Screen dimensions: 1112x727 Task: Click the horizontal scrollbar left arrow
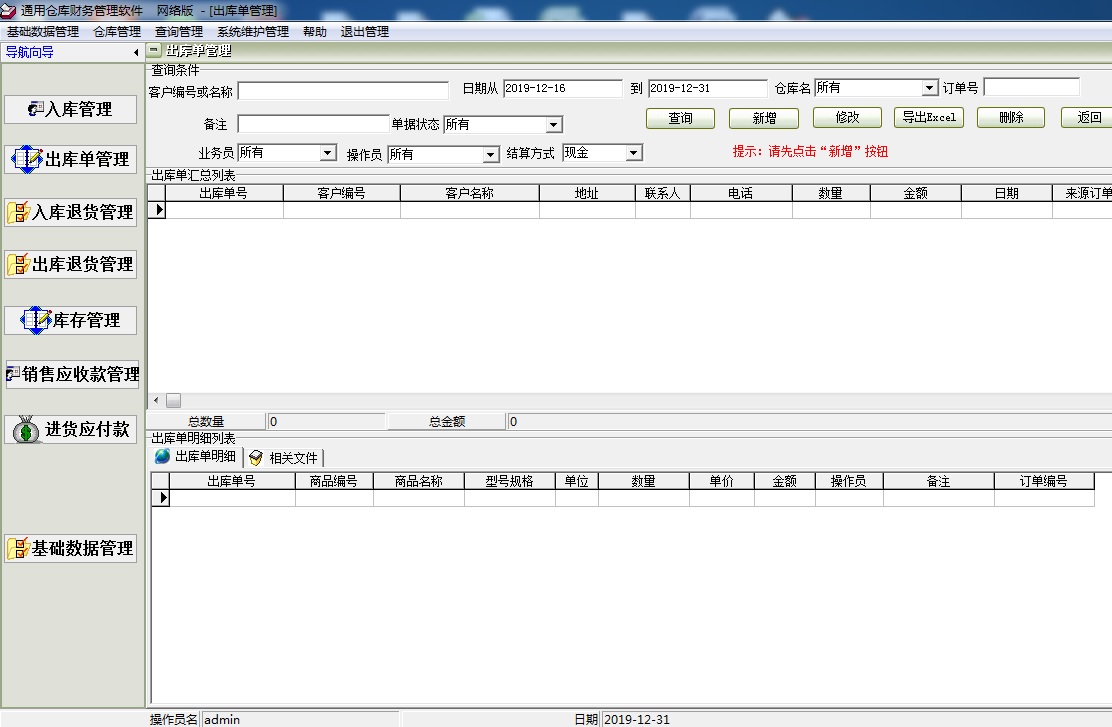pyautogui.click(x=156, y=400)
